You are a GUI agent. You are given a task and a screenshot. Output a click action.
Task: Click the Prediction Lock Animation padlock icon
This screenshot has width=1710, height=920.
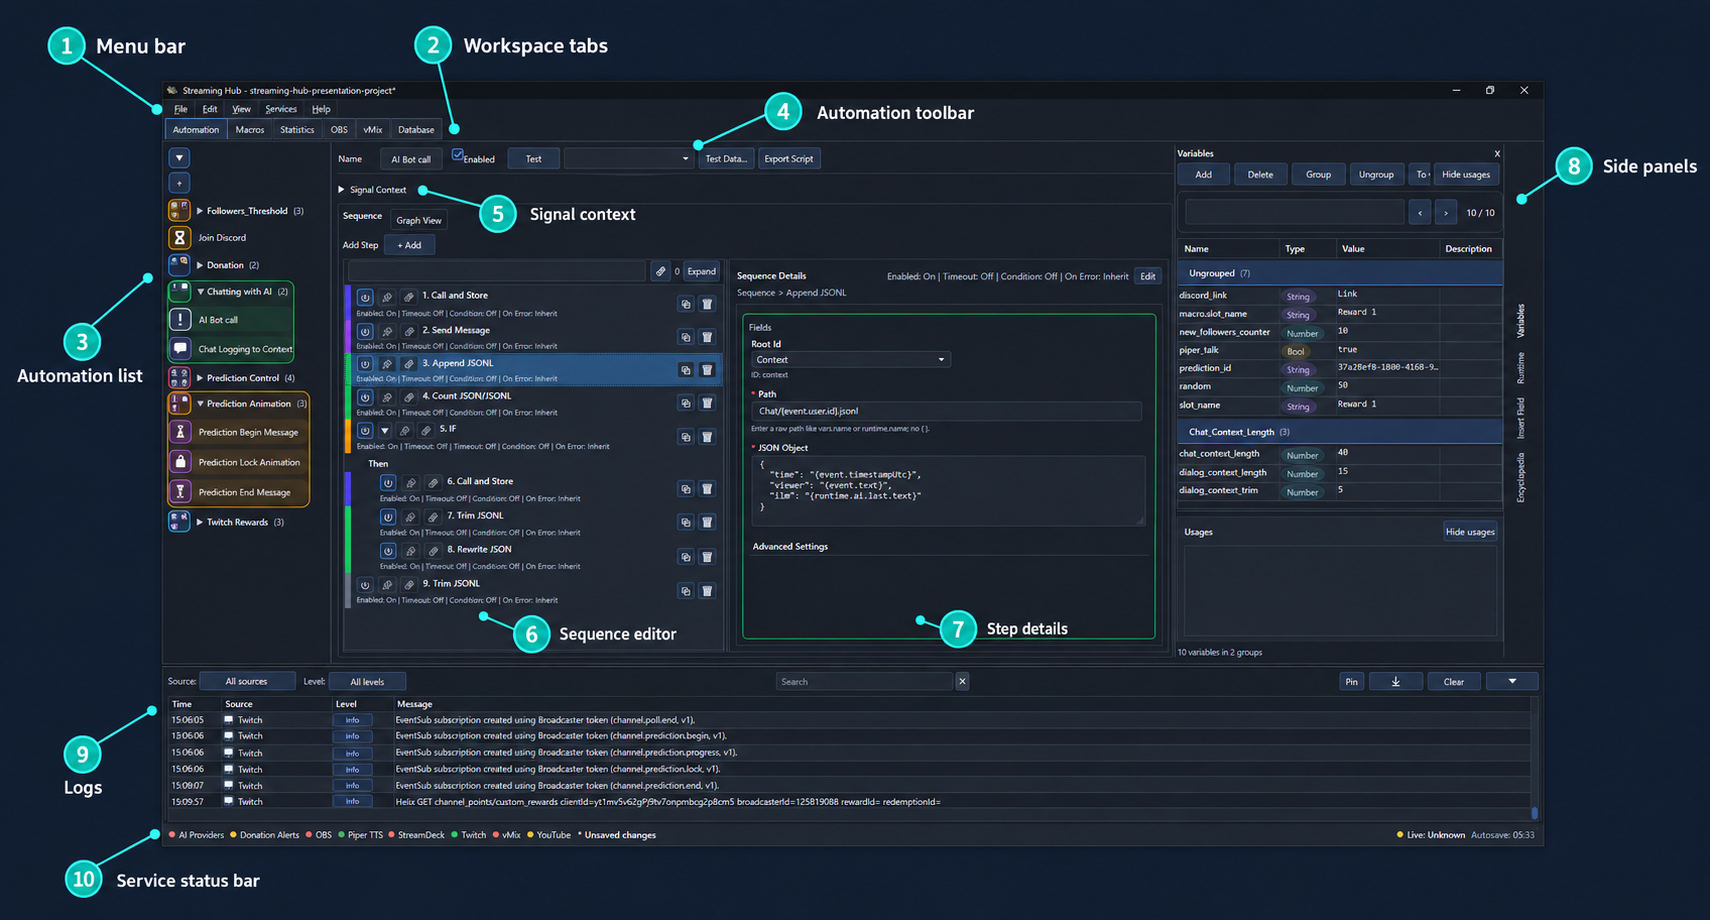tap(180, 461)
